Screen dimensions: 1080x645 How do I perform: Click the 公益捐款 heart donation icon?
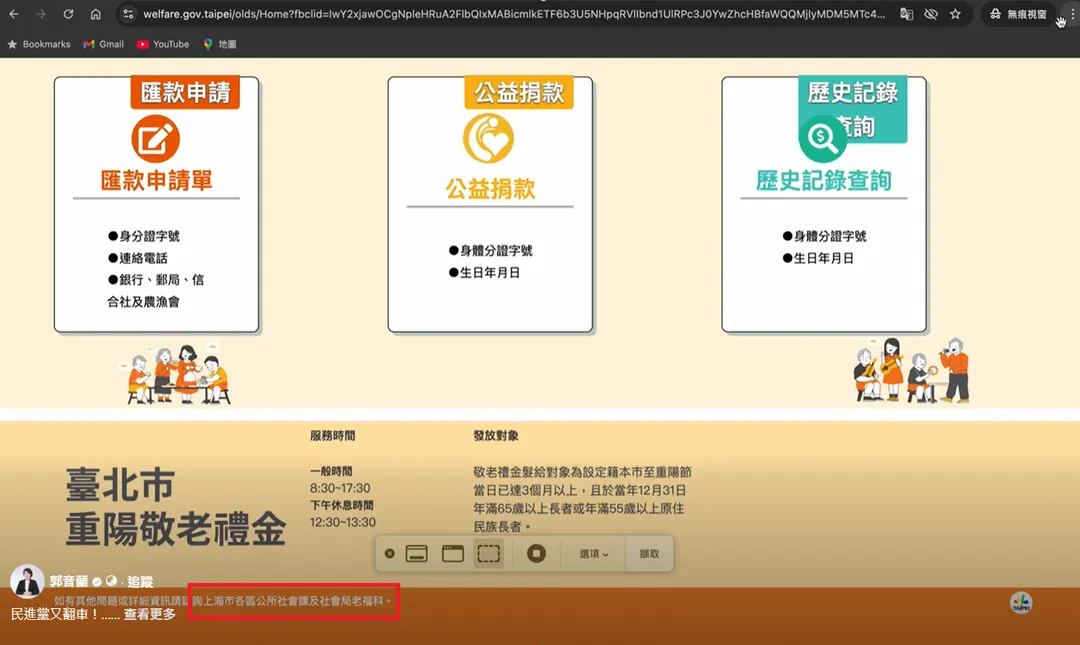[488, 139]
